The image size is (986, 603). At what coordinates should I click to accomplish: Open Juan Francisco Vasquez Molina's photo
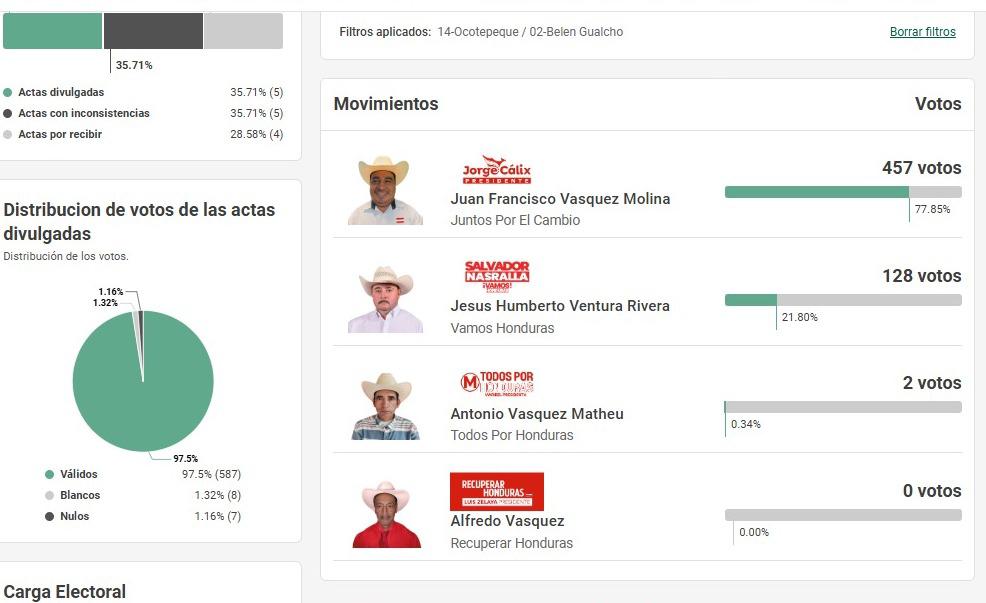point(386,190)
